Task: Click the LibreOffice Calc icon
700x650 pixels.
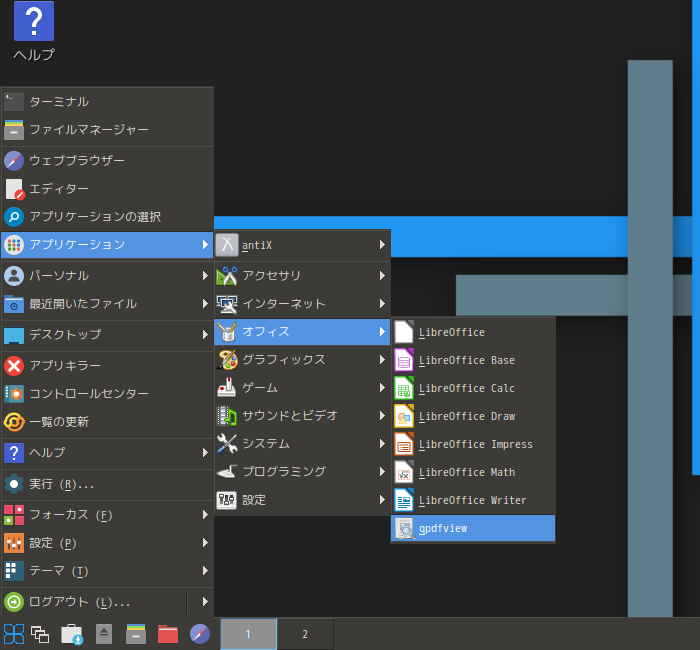Action: [404, 388]
